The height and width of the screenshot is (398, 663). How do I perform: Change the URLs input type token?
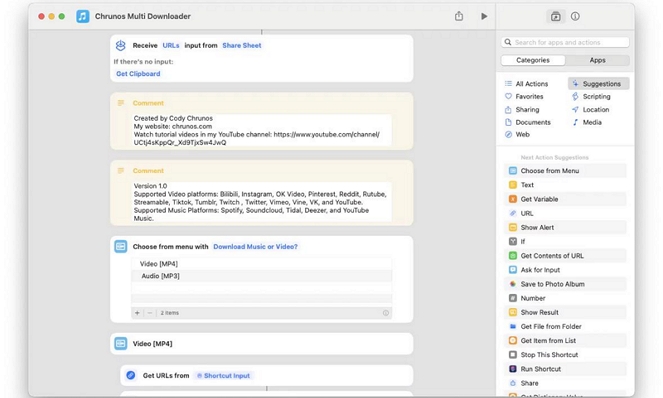click(171, 45)
